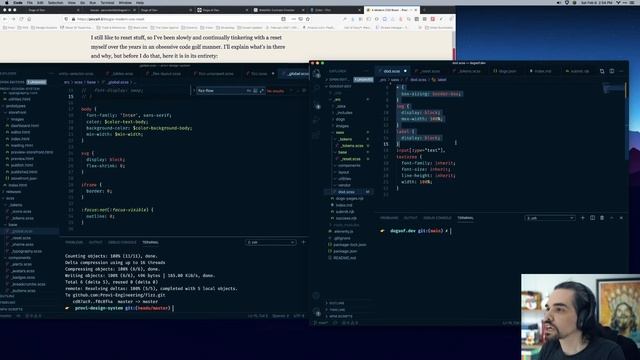
Task: Open Explorer in right VS Code activity bar
Action: (x=316, y=74)
